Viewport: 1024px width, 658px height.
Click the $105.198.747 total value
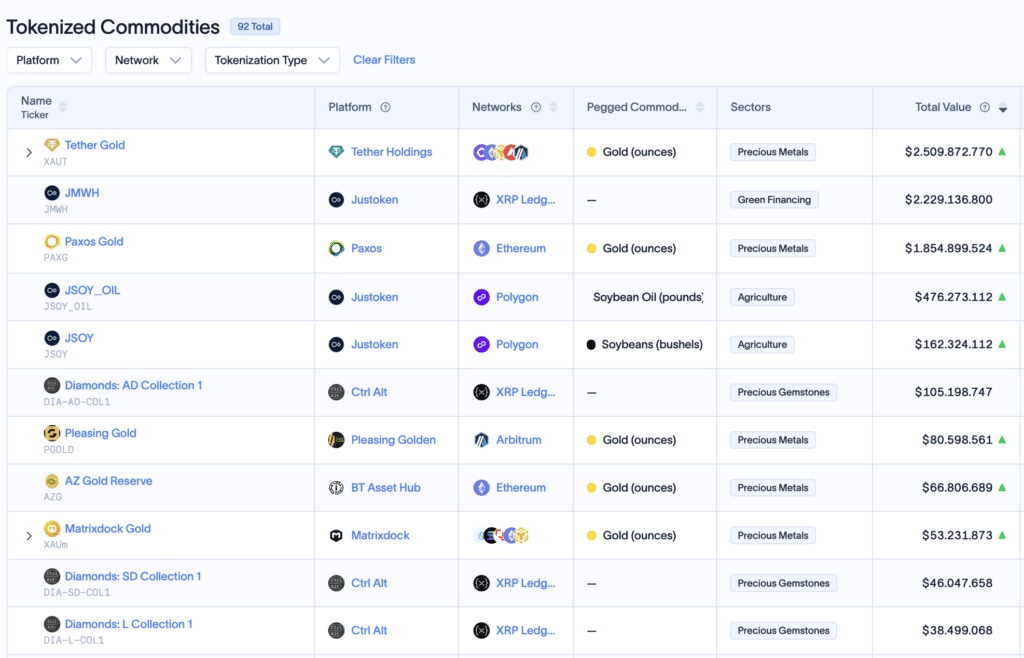pos(953,392)
